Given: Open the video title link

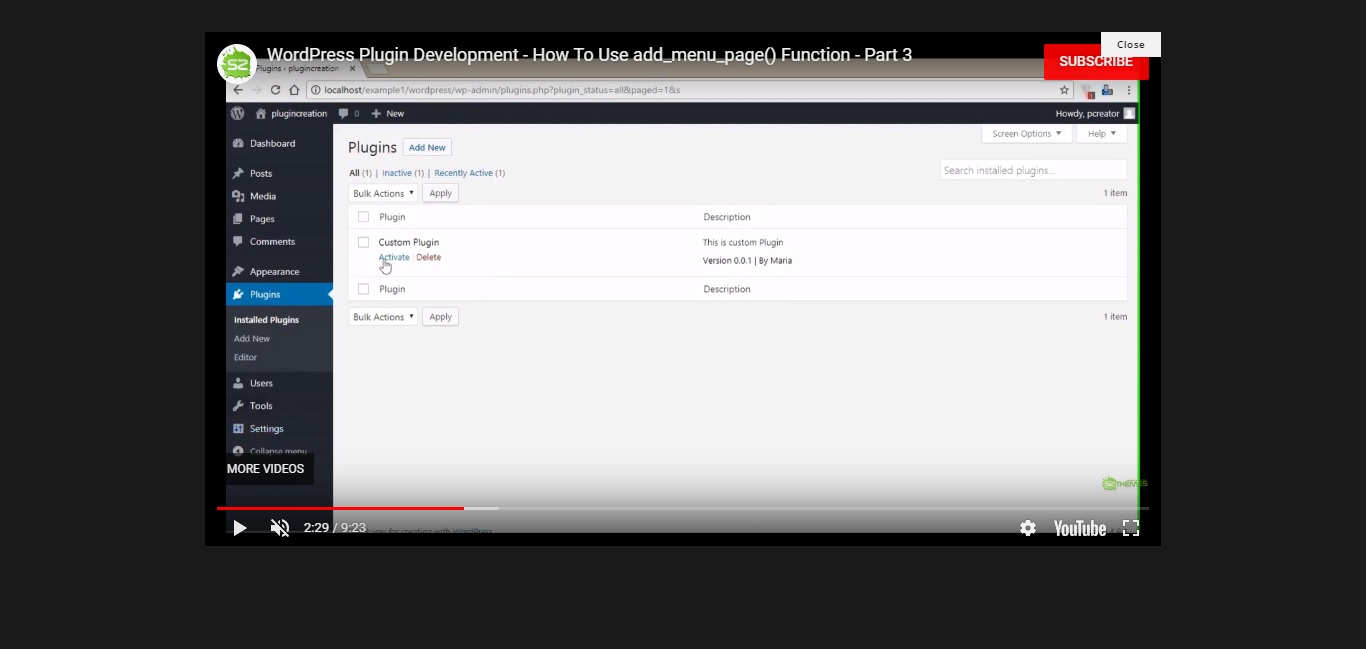Looking at the screenshot, I should pyautogui.click(x=589, y=55).
